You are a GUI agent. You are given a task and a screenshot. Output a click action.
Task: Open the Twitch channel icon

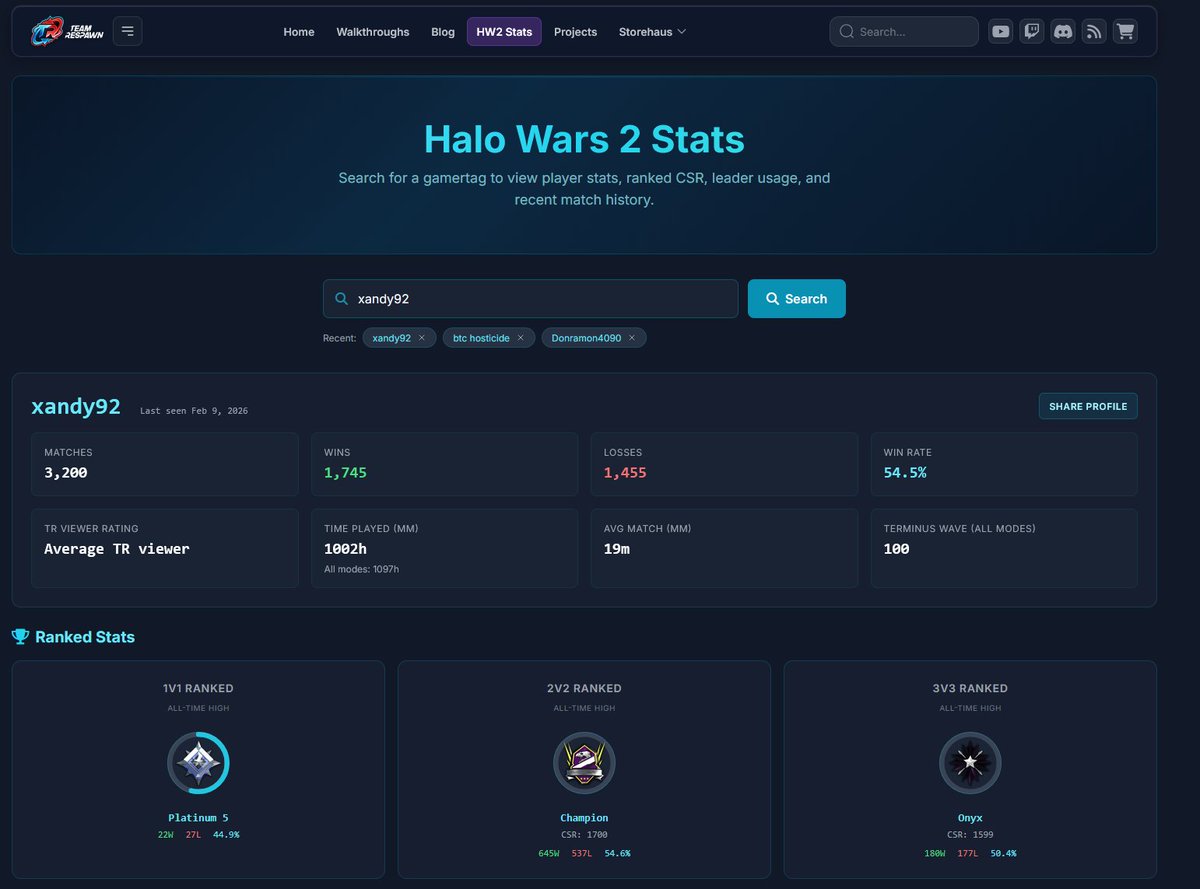pyautogui.click(x=1032, y=31)
